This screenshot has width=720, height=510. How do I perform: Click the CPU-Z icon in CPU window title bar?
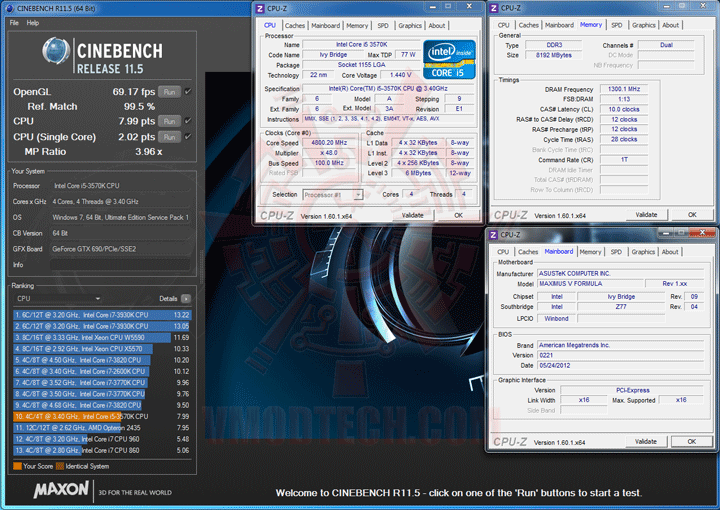click(x=260, y=8)
